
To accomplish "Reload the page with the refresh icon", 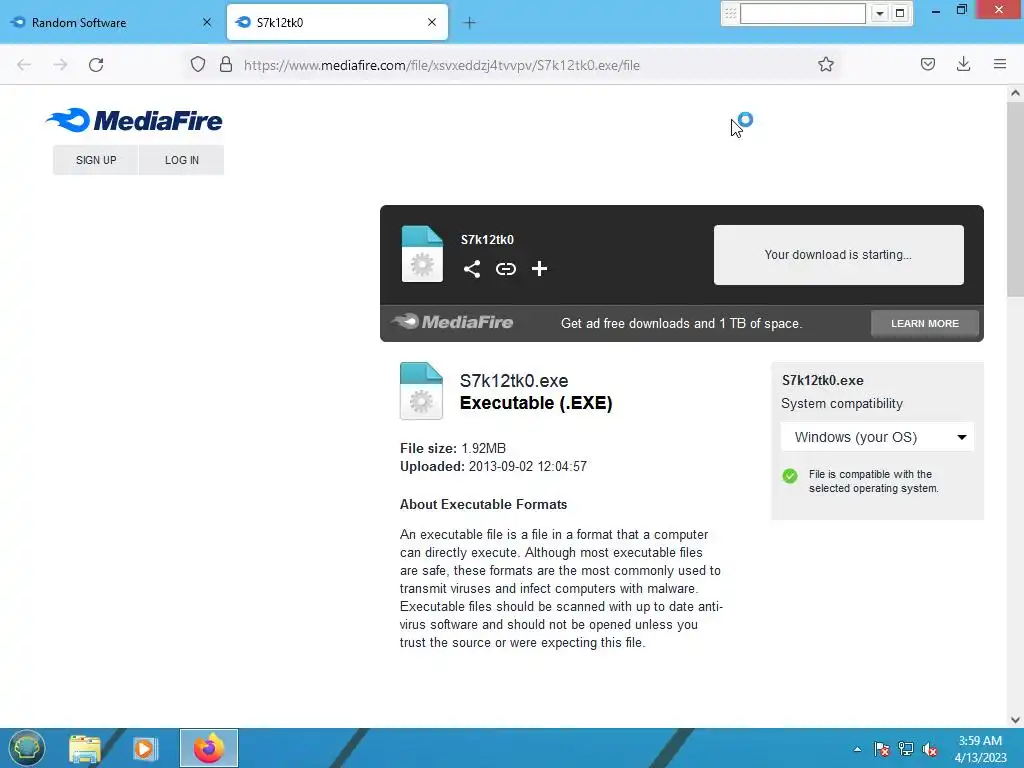I will click(96, 65).
